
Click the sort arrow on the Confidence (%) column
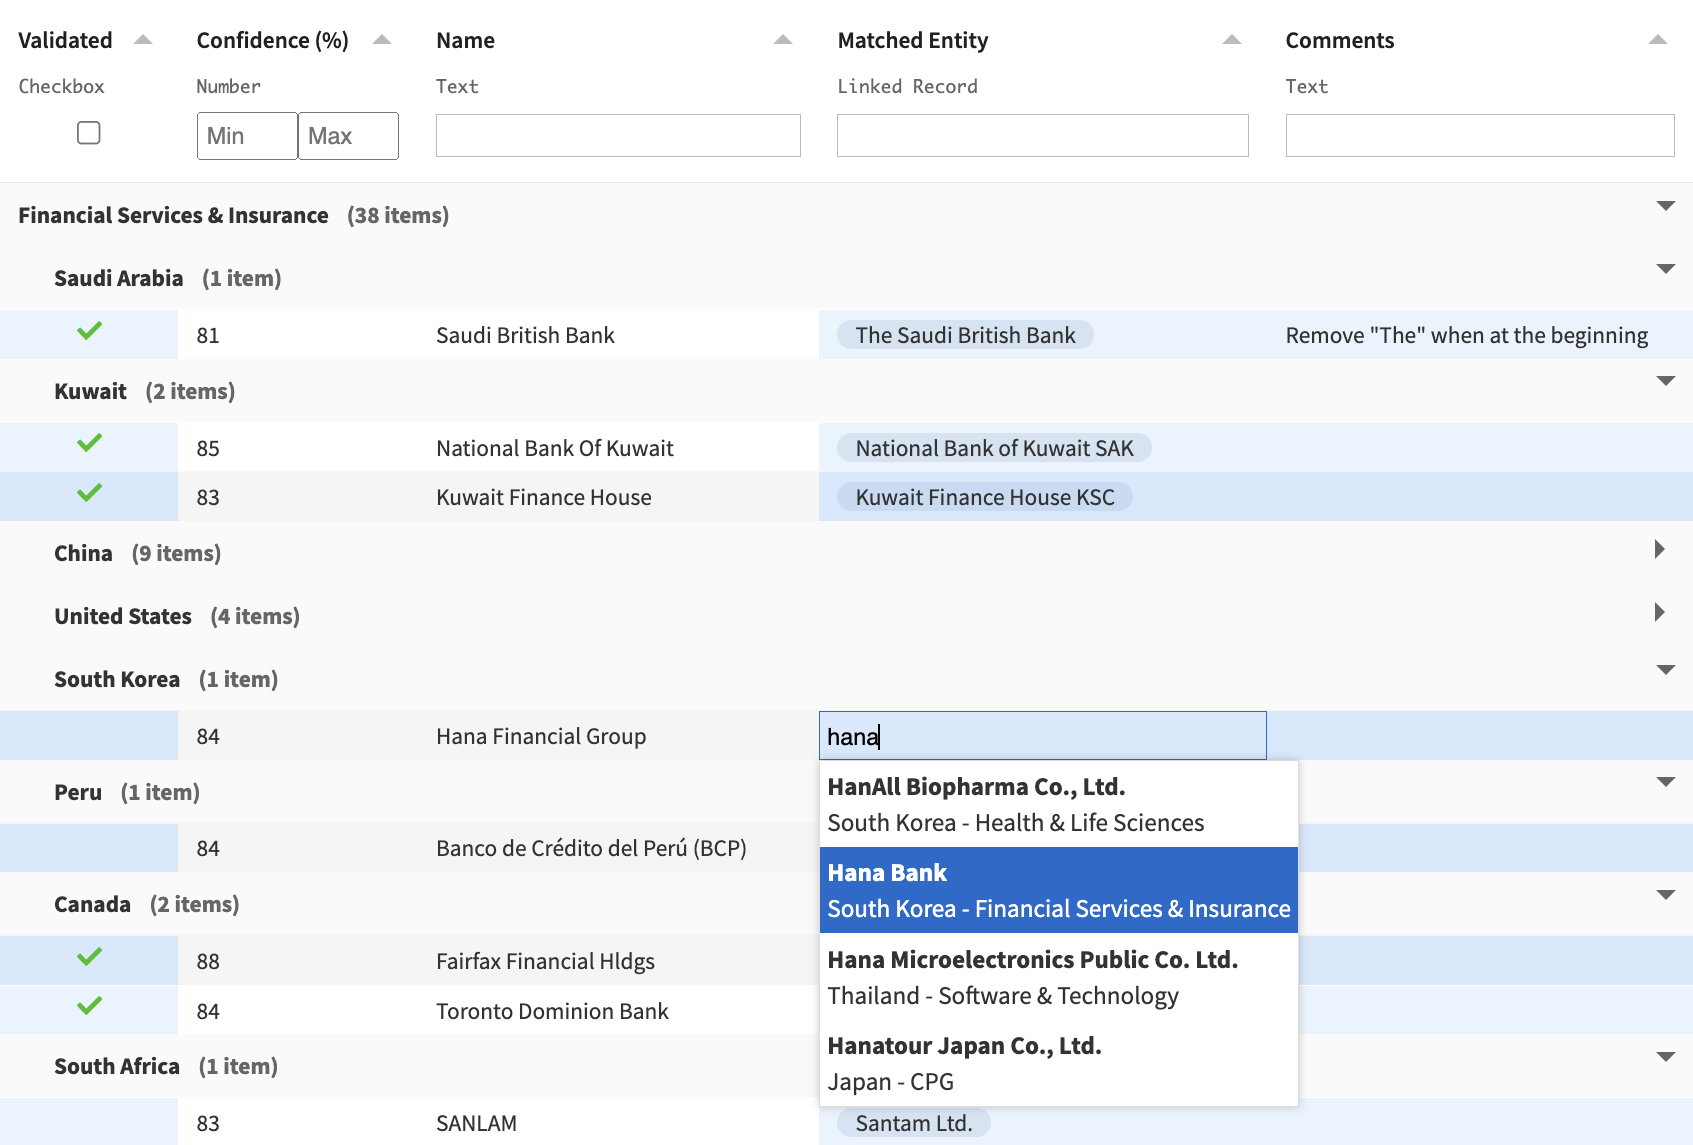pos(381,38)
